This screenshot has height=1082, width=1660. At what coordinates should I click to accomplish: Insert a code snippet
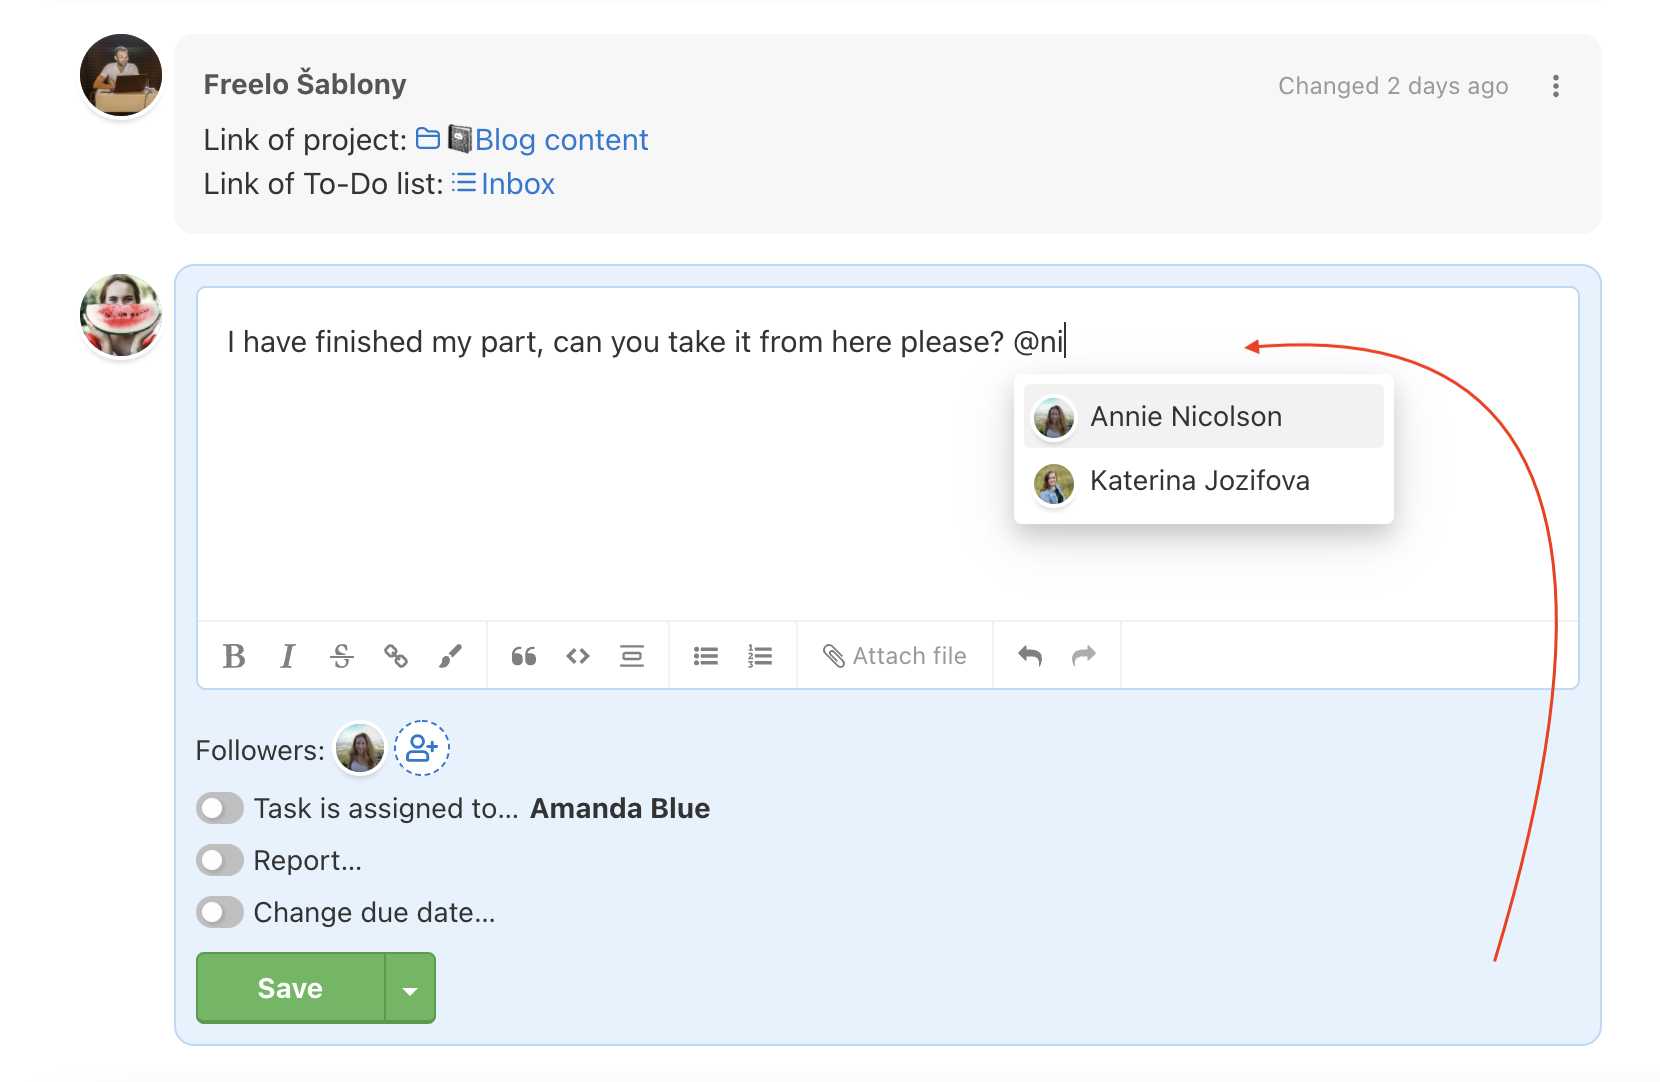[x=578, y=656]
